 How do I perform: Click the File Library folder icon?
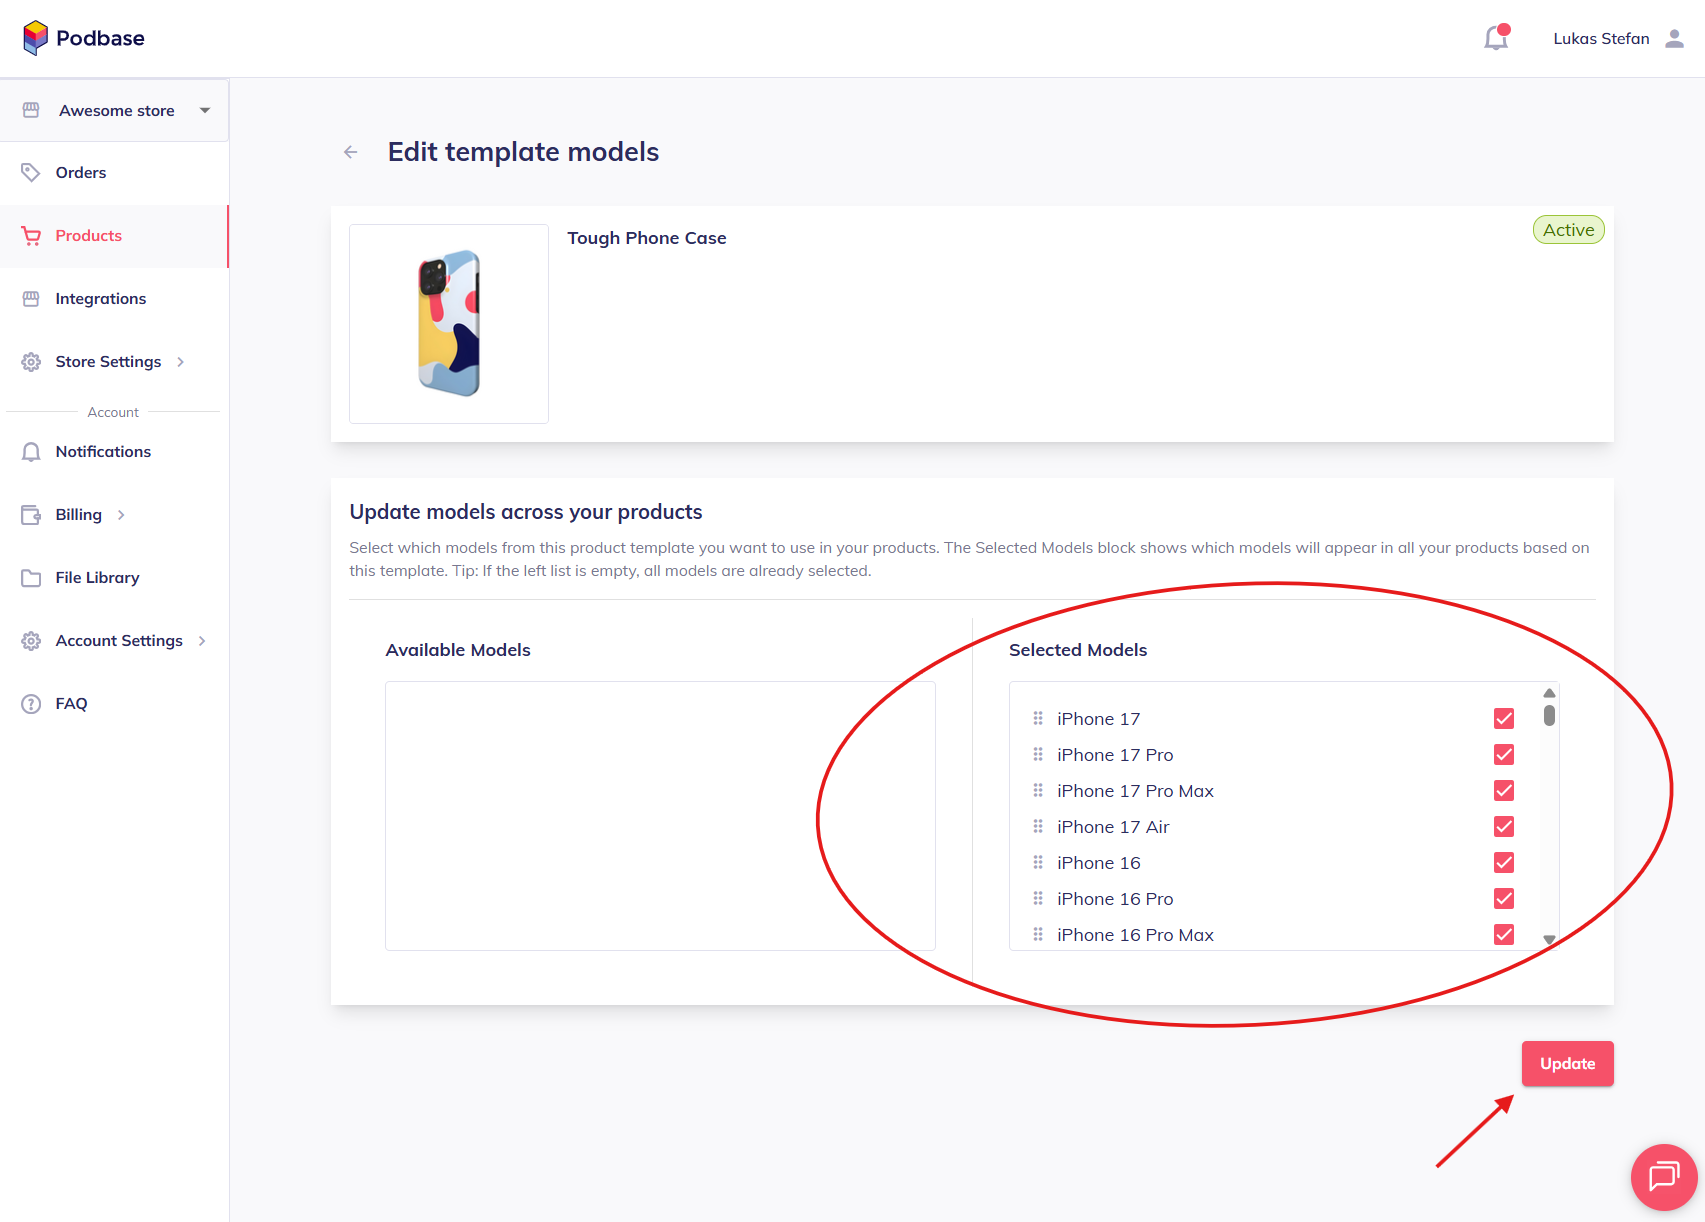pyautogui.click(x=31, y=578)
